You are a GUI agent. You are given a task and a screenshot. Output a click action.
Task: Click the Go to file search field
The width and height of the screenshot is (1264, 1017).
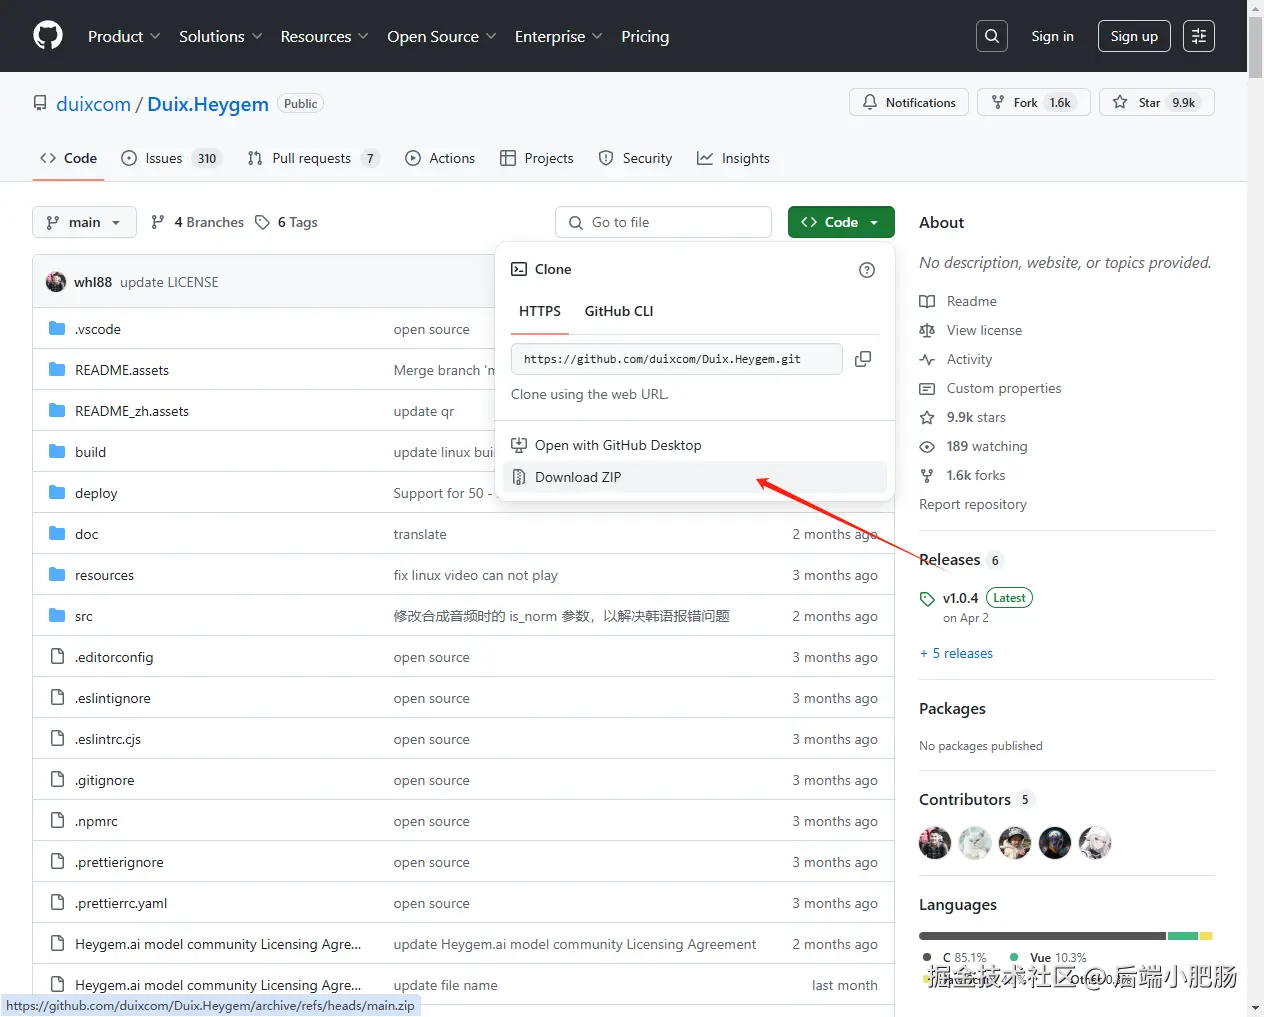[x=663, y=222]
